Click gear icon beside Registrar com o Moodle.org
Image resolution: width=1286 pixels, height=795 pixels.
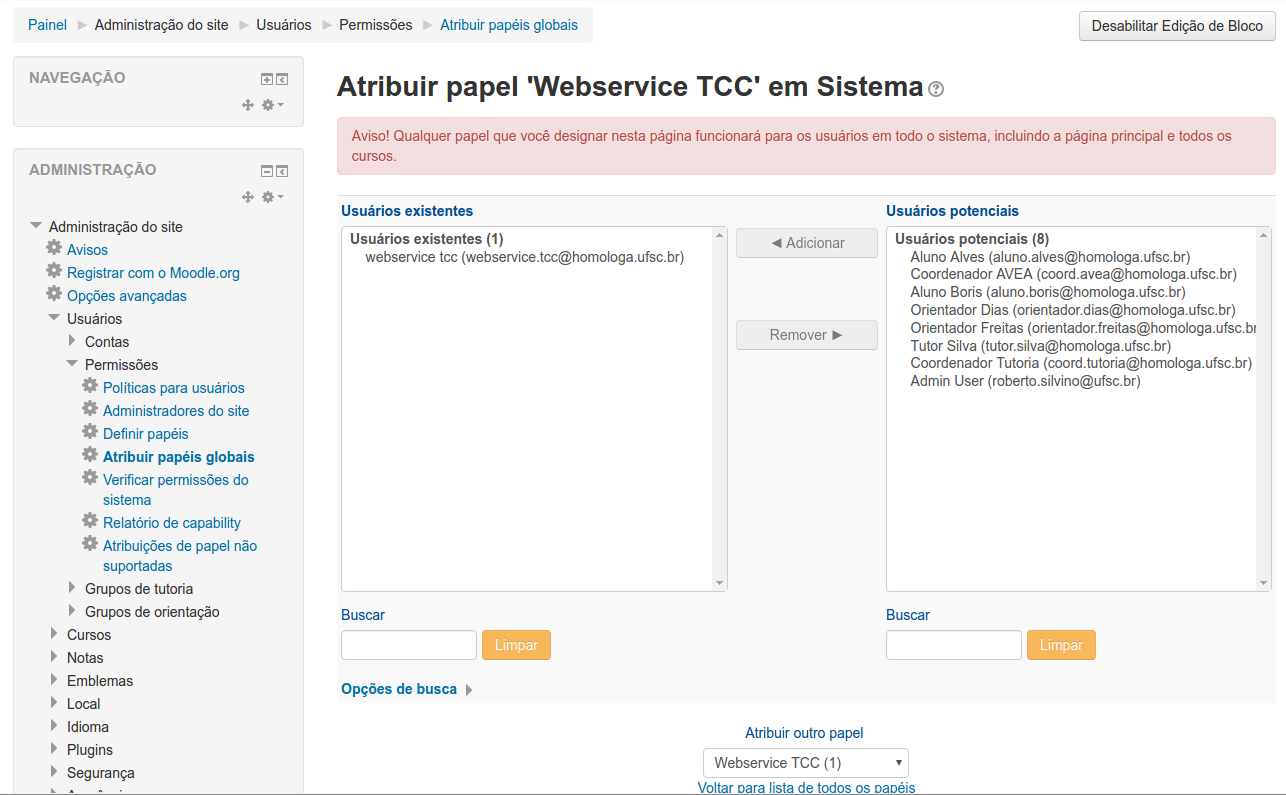(55, 270)
